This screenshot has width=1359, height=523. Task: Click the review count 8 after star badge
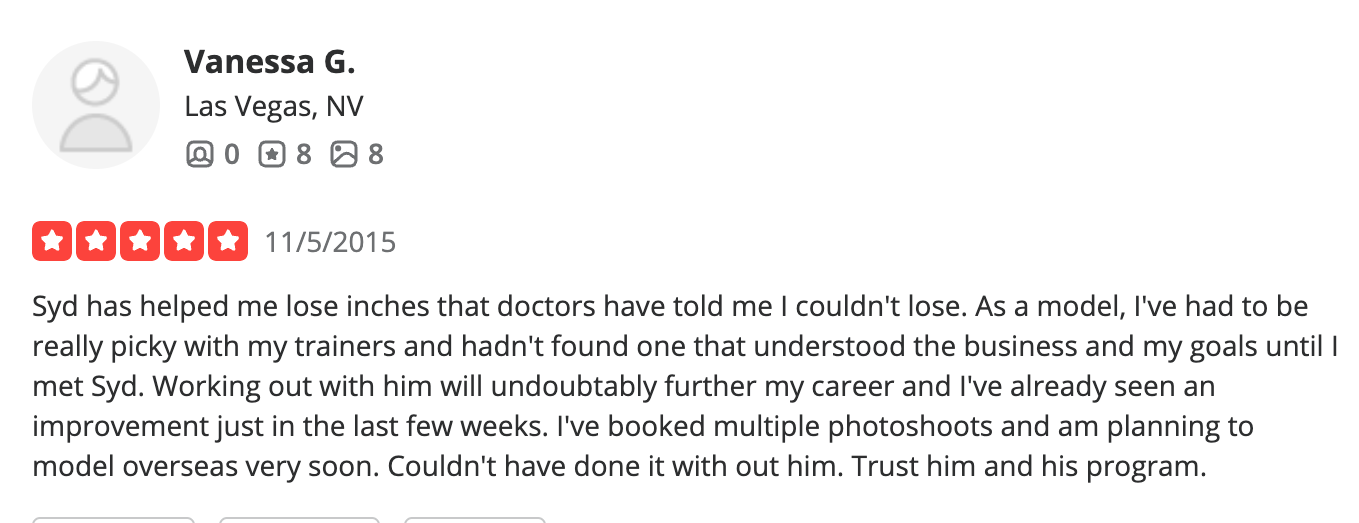(303, 154)
